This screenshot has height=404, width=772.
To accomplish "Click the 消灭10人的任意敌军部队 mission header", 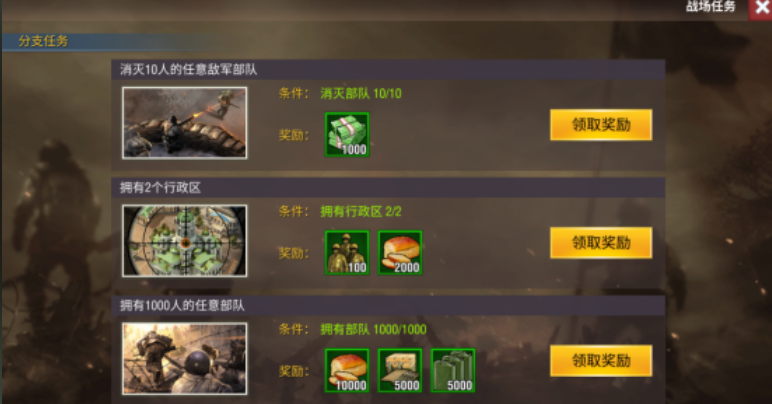I will pos(388,69).
